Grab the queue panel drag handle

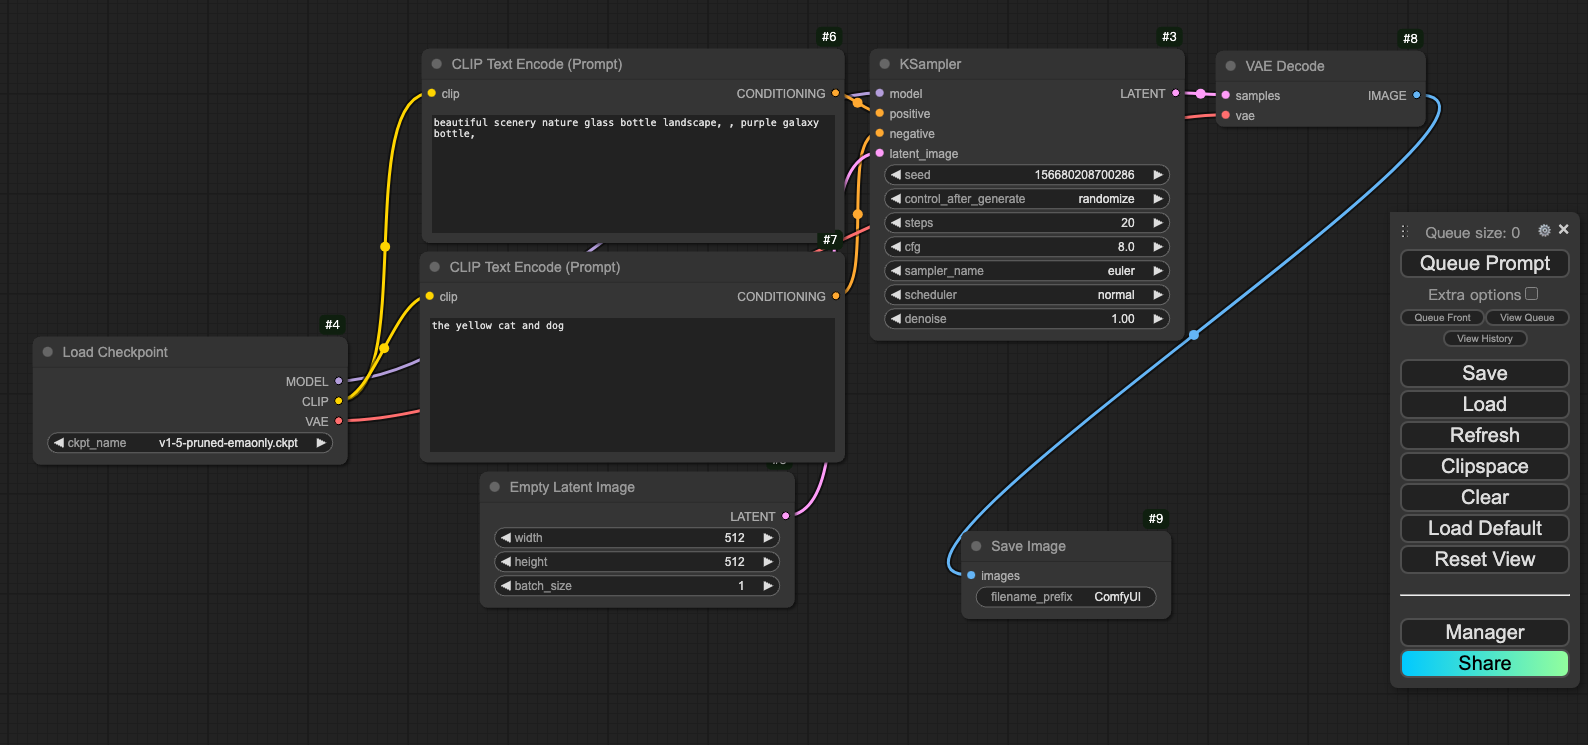[1405, 231]
